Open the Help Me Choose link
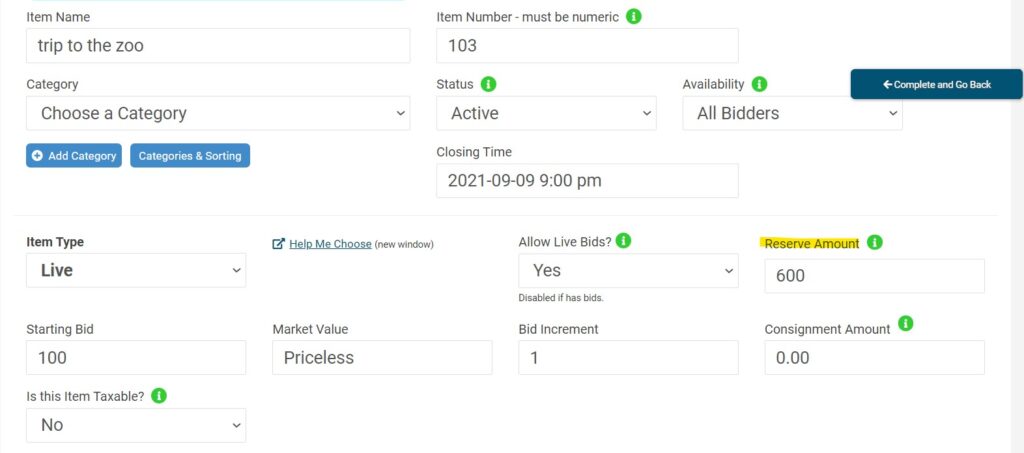This screenshot has width=1024, height=453. 330,244
